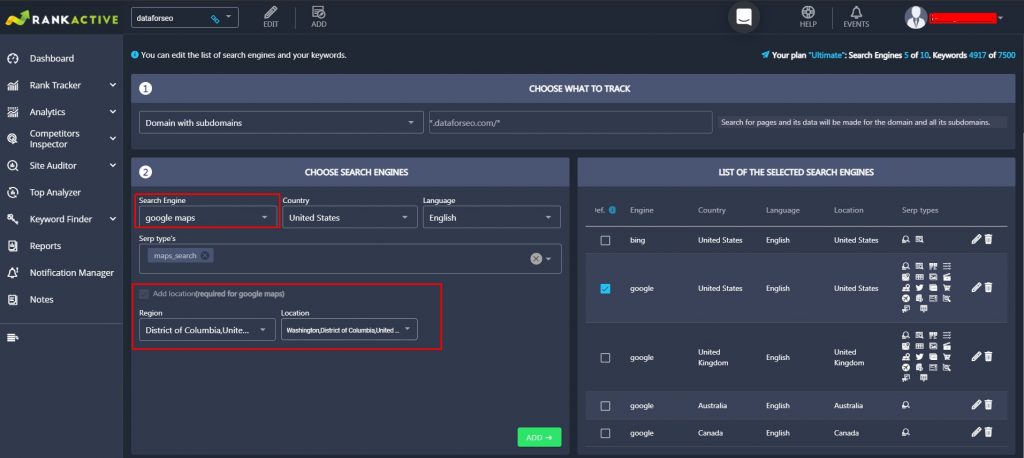Click the RankActive logo

[62, 18]
